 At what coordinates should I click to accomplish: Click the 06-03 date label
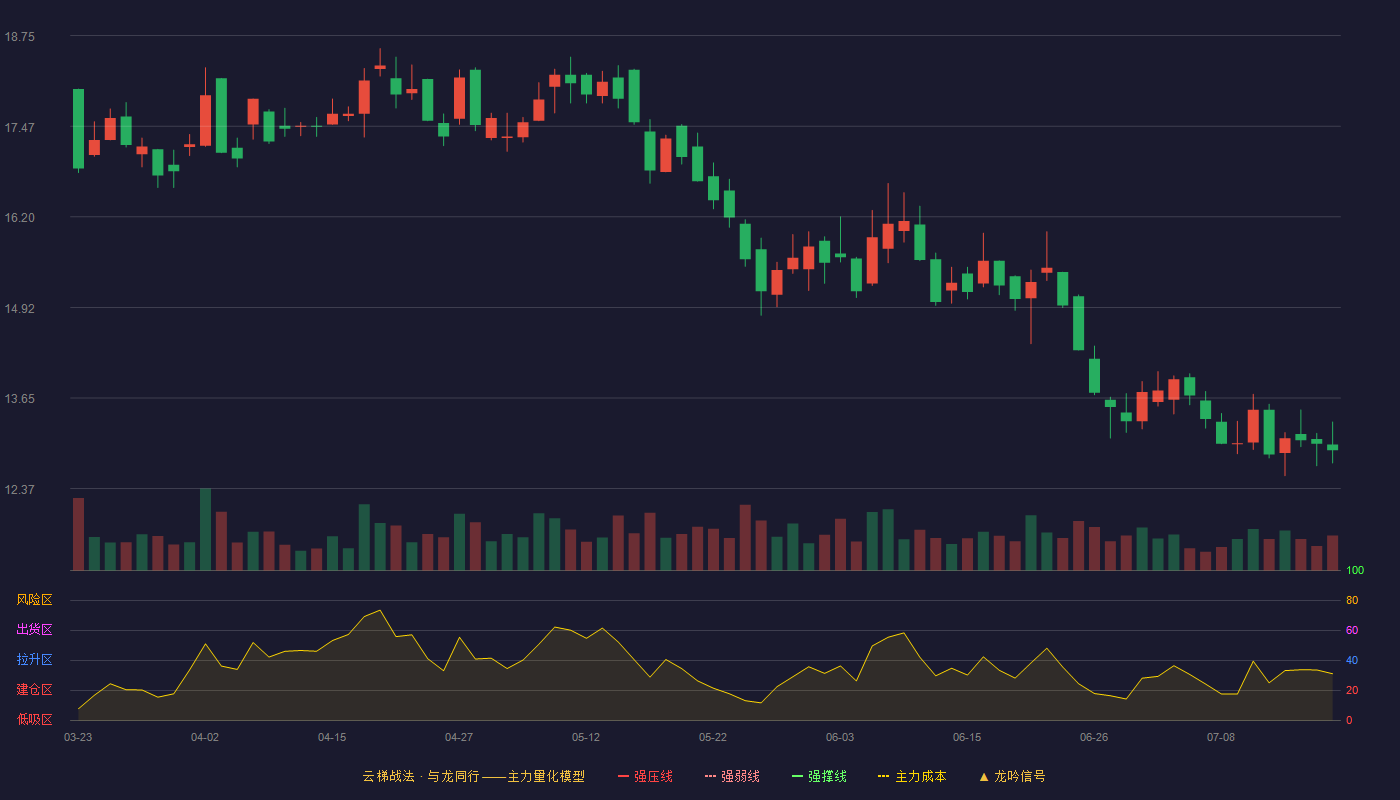(840, 737)
